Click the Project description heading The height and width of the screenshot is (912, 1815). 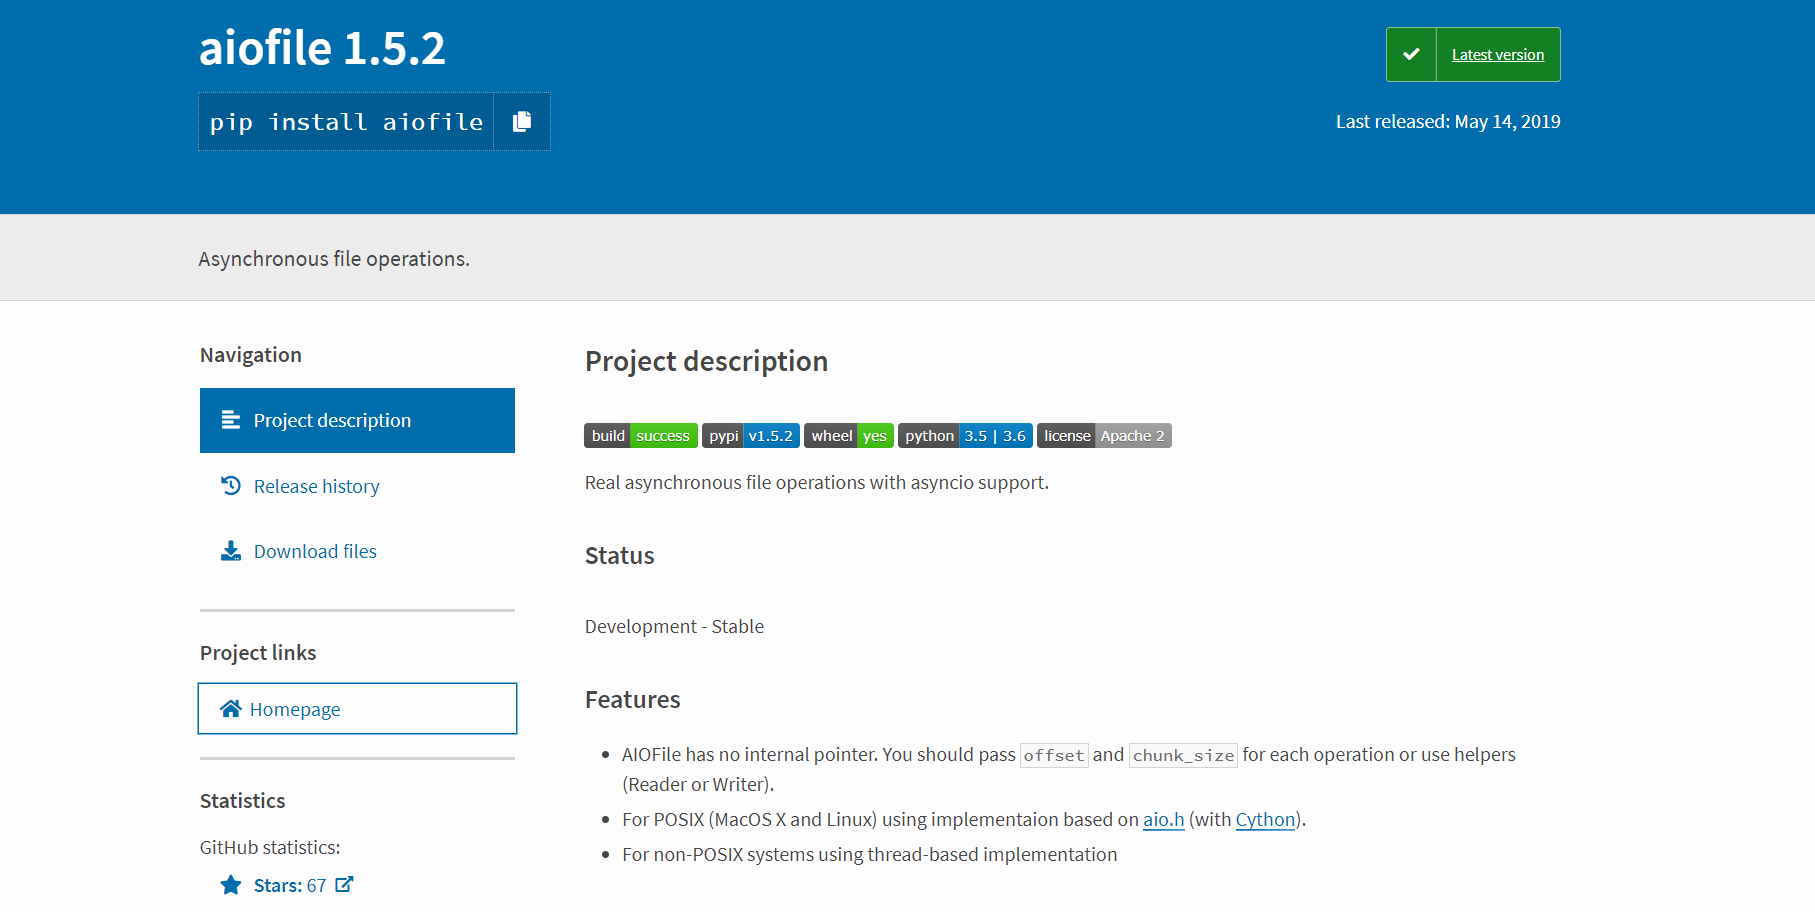(x=706, y=361)
